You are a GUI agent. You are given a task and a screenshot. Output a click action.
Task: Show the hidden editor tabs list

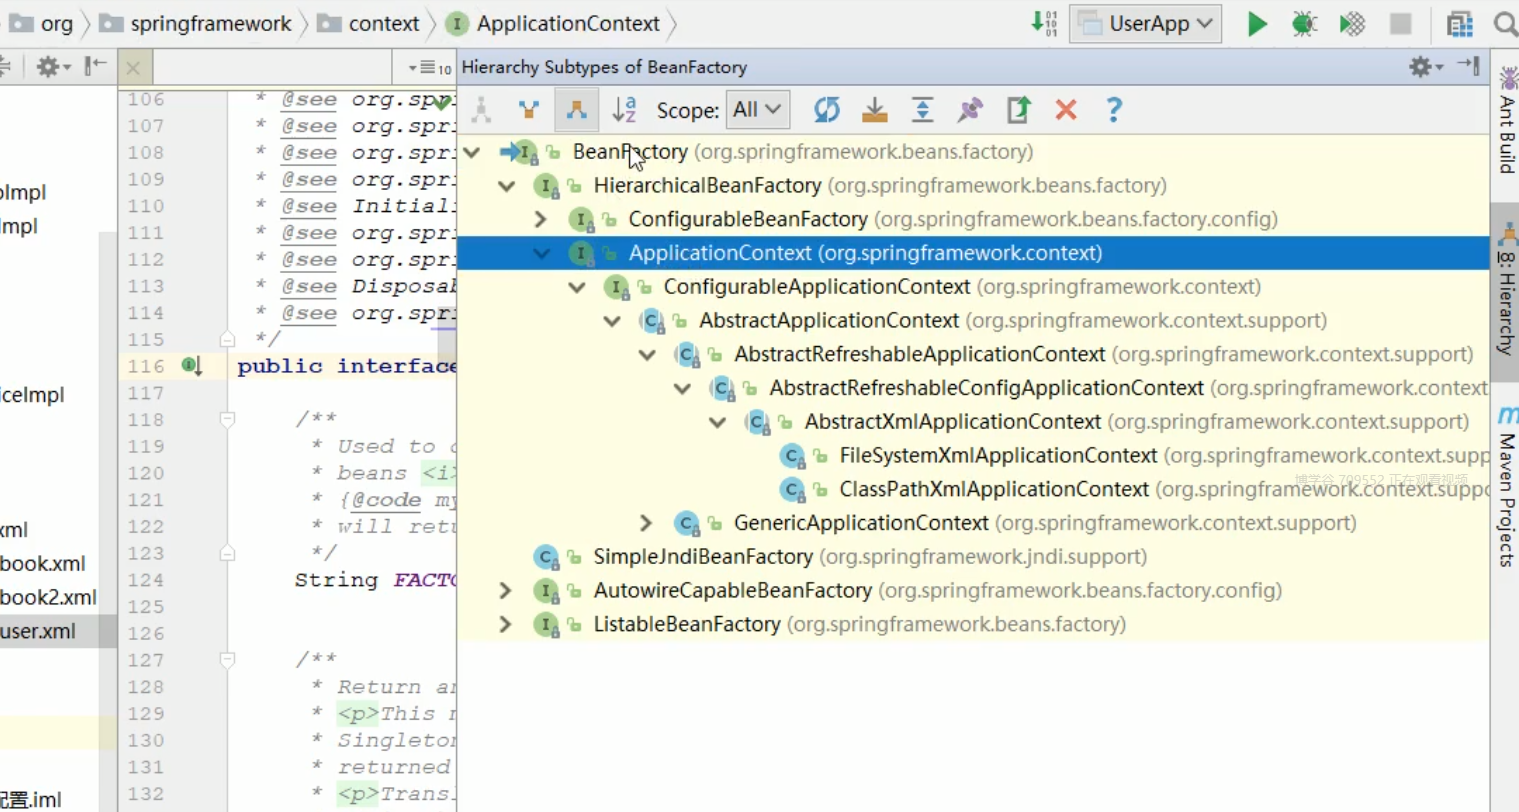[430, 68]
